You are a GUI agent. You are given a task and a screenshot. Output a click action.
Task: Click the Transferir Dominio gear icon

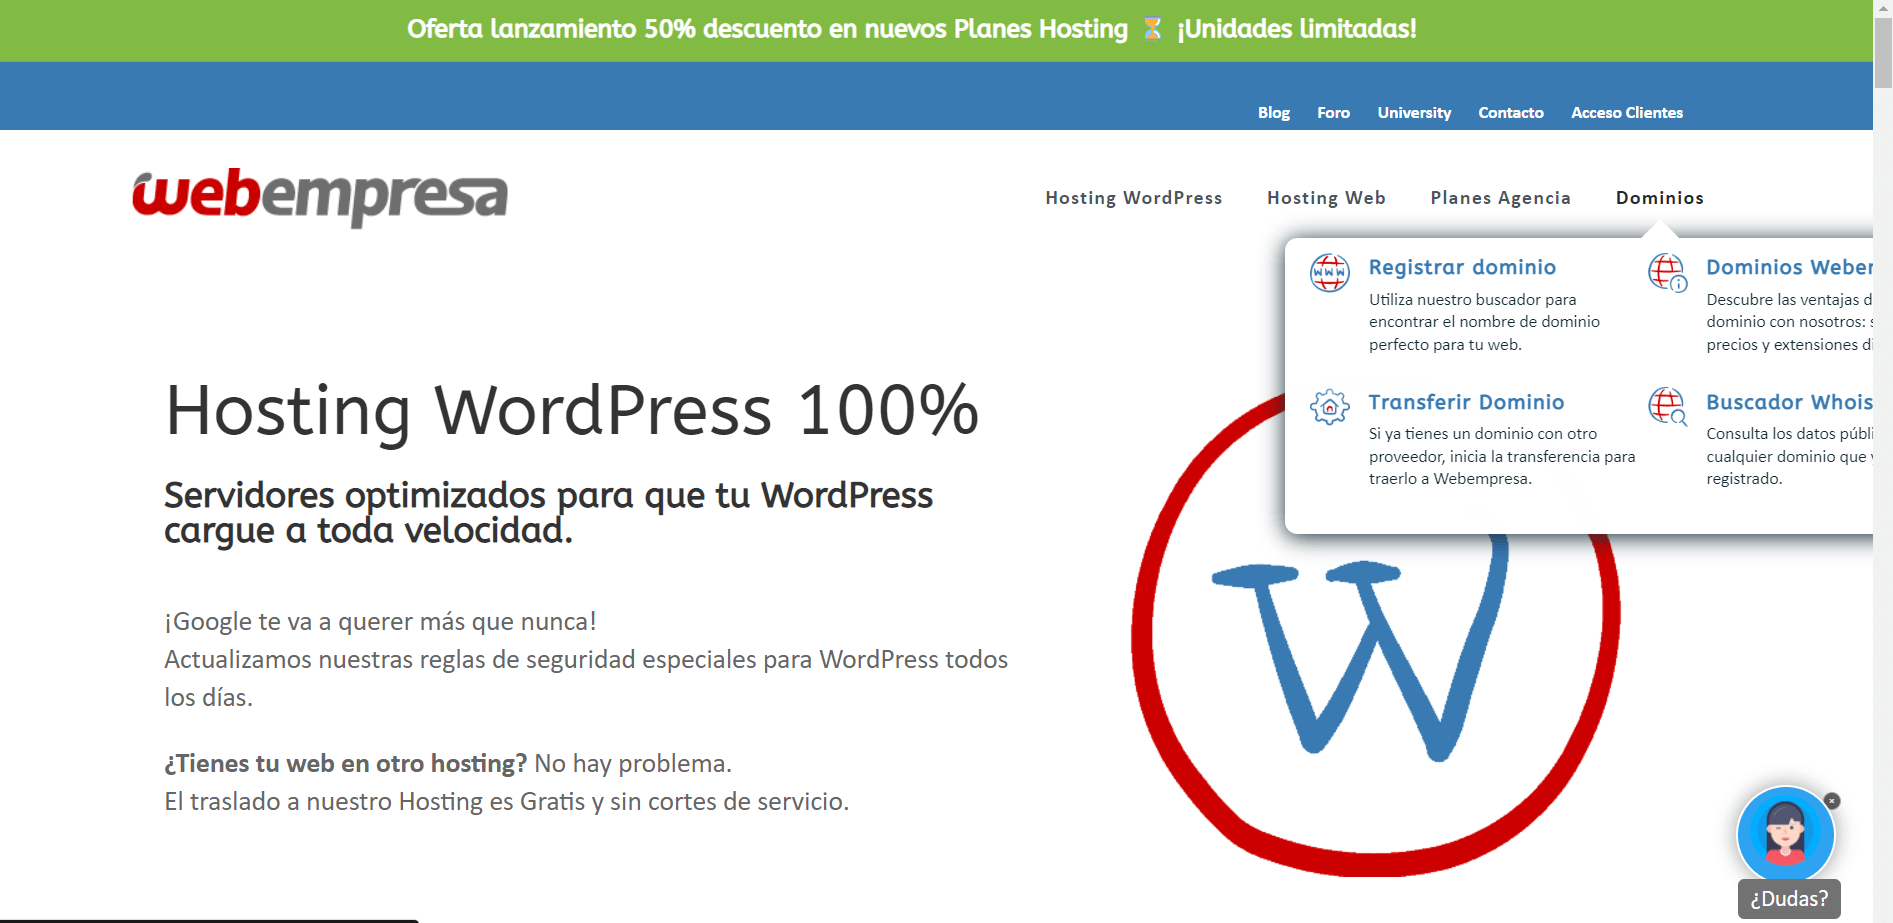(1329, 407)
